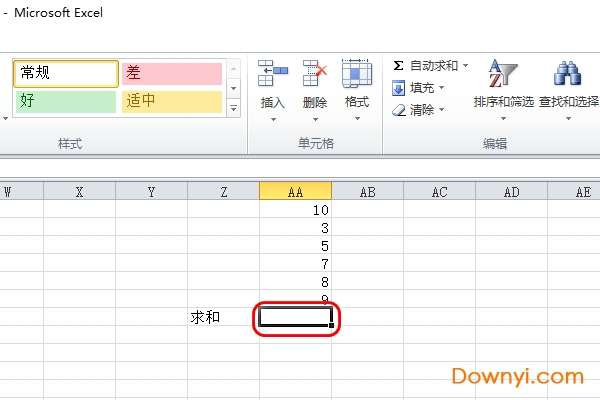Click the Insert cells icon

tap(272, 73)
